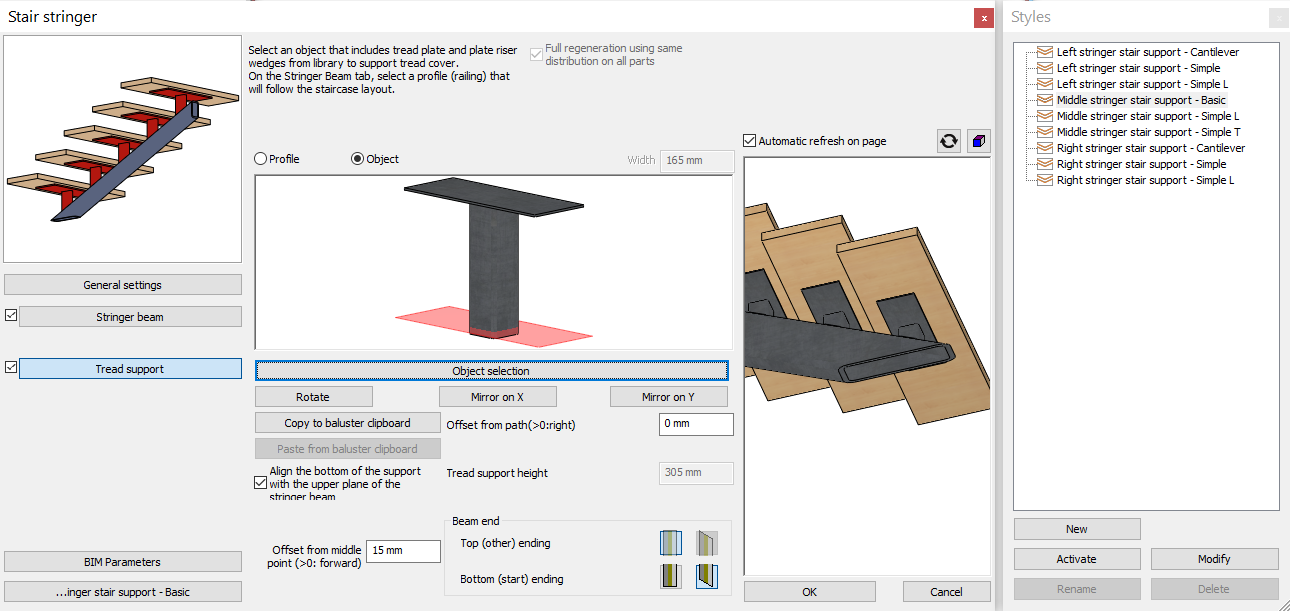This screenshot has height=611, width=1290.
Task: Open the General settings page
Action: pyautogui.click(x=123, y=285)
